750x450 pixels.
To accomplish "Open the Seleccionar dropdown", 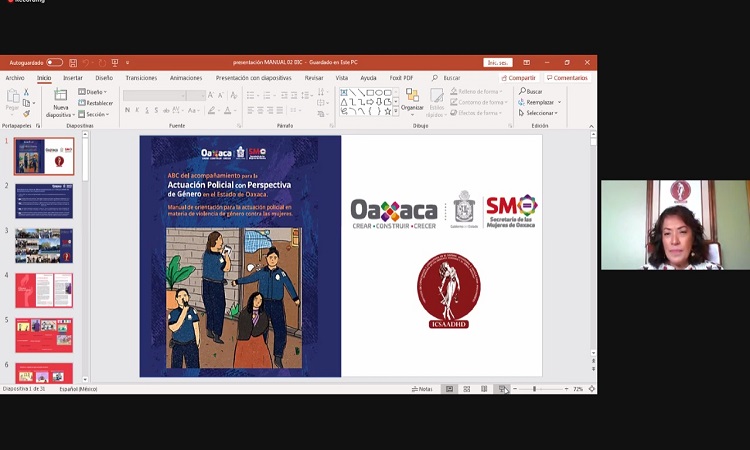I will (x=539, y=113).
